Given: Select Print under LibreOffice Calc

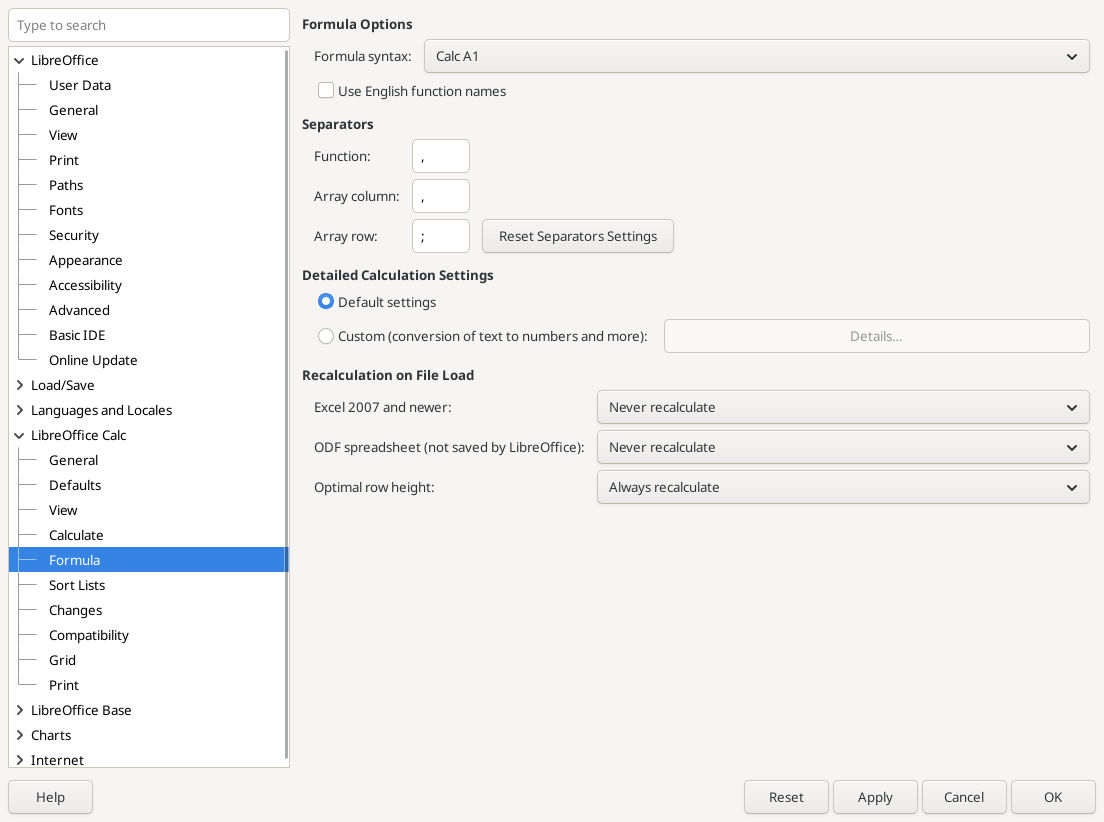Looking at the screenshot, I should 63,685.
